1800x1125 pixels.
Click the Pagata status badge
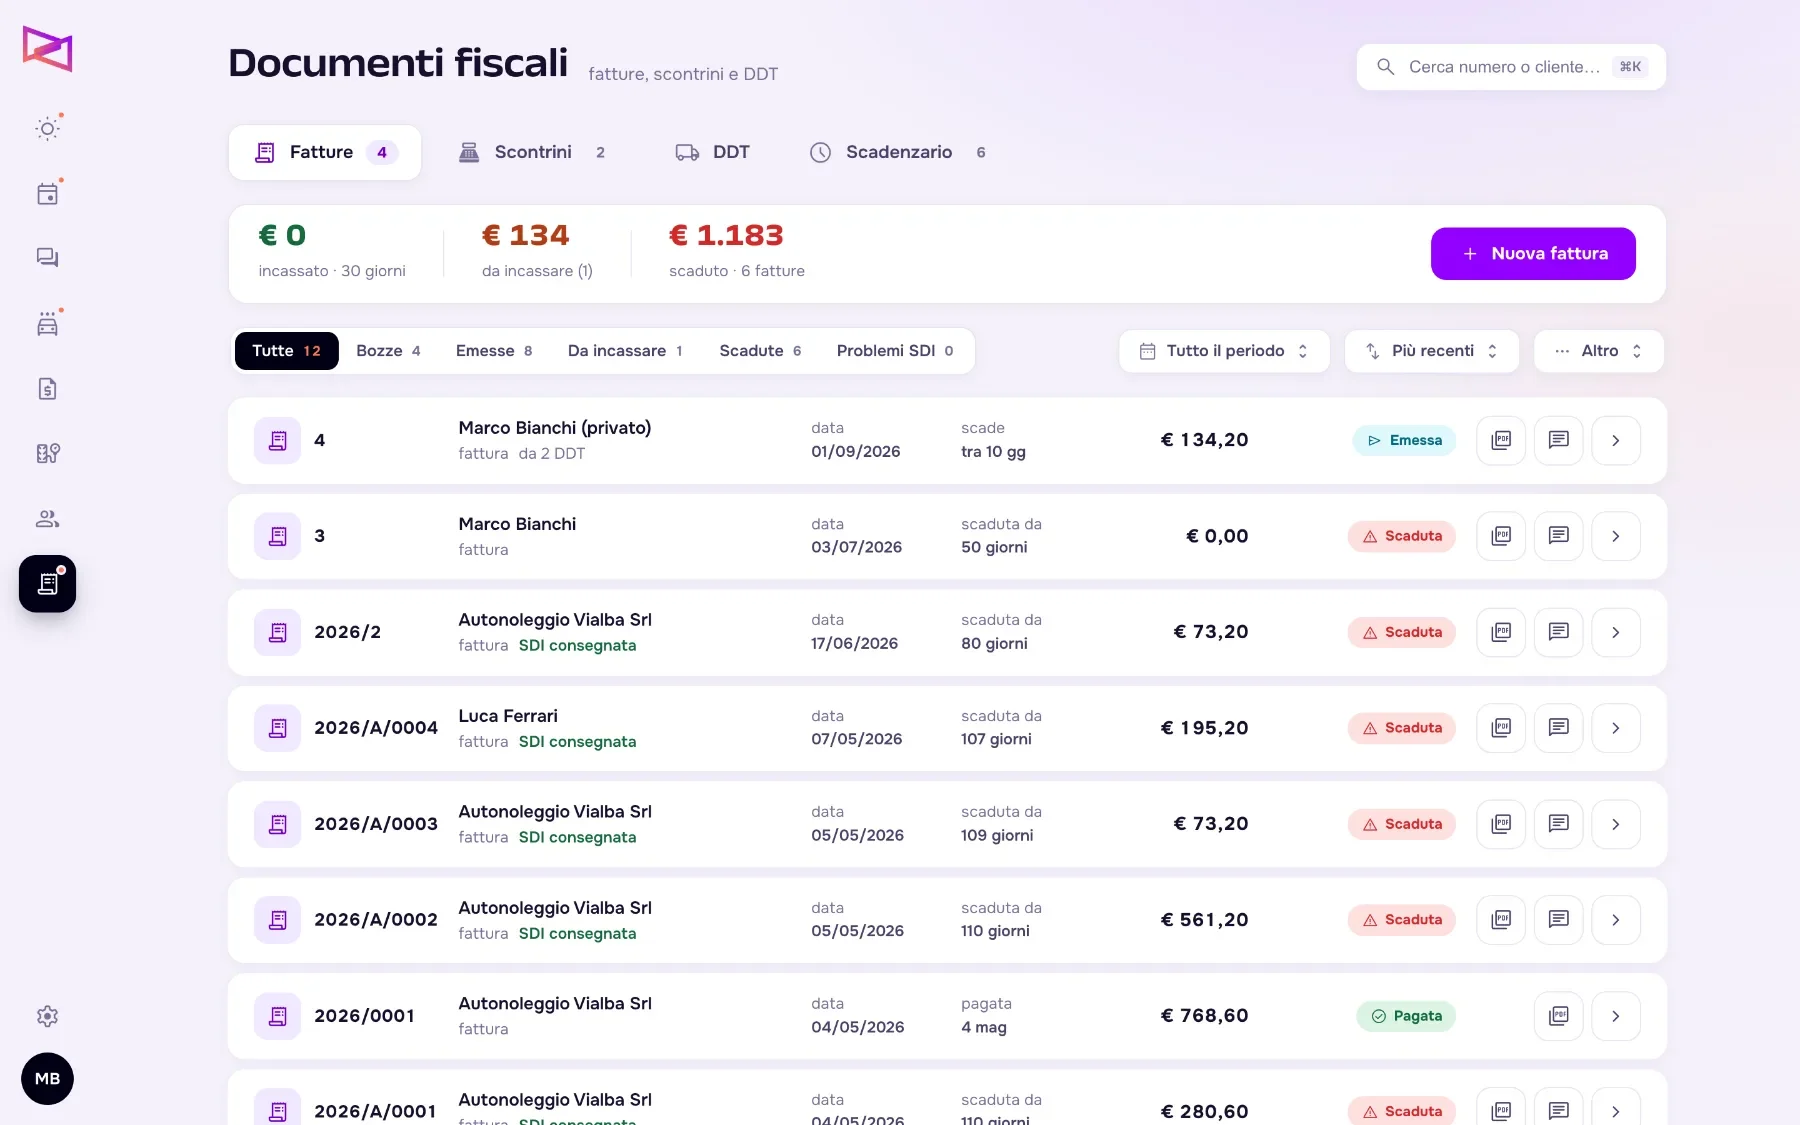(x=1406, y=1017)
